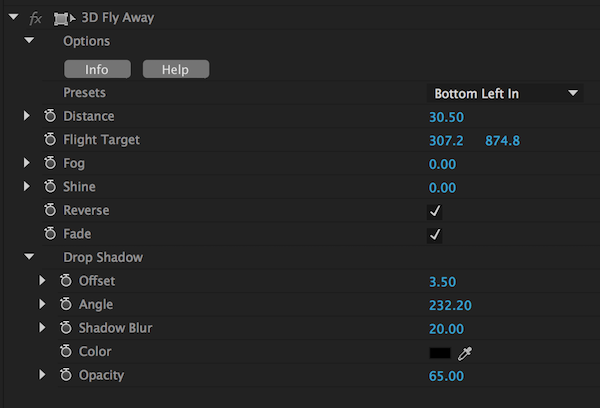Toggle the Flight Target animation stopwatch
The width and height of the screenshot is (600, 408).
point(50,141)
